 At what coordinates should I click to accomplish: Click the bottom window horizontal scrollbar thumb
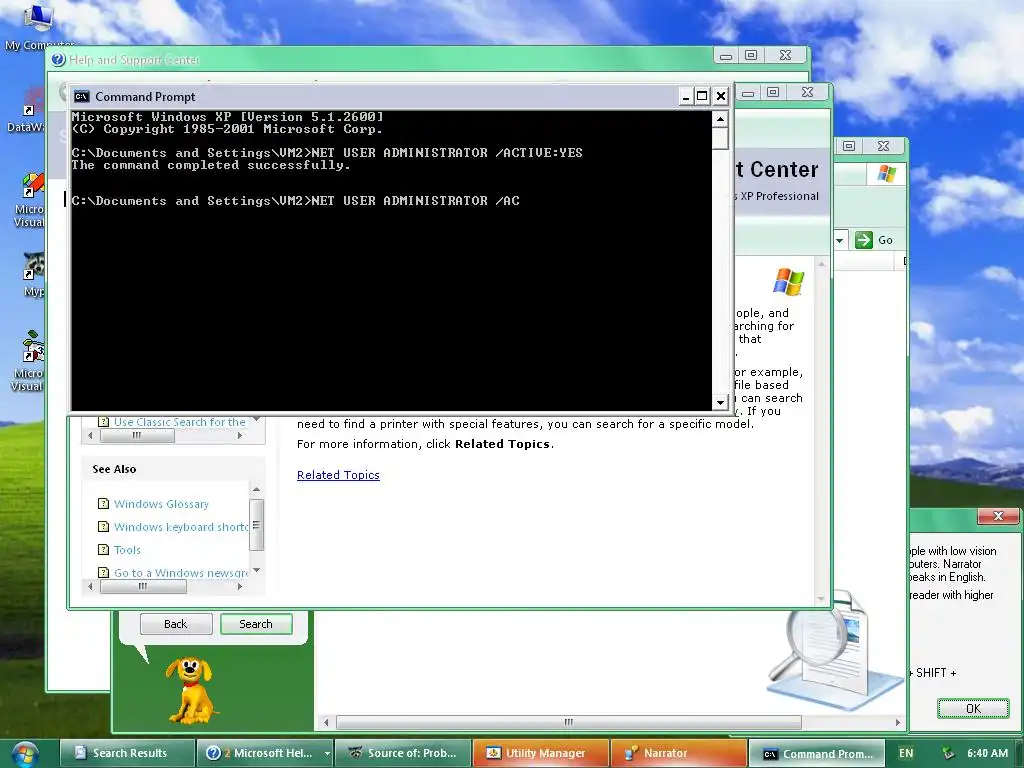point(569,722)
